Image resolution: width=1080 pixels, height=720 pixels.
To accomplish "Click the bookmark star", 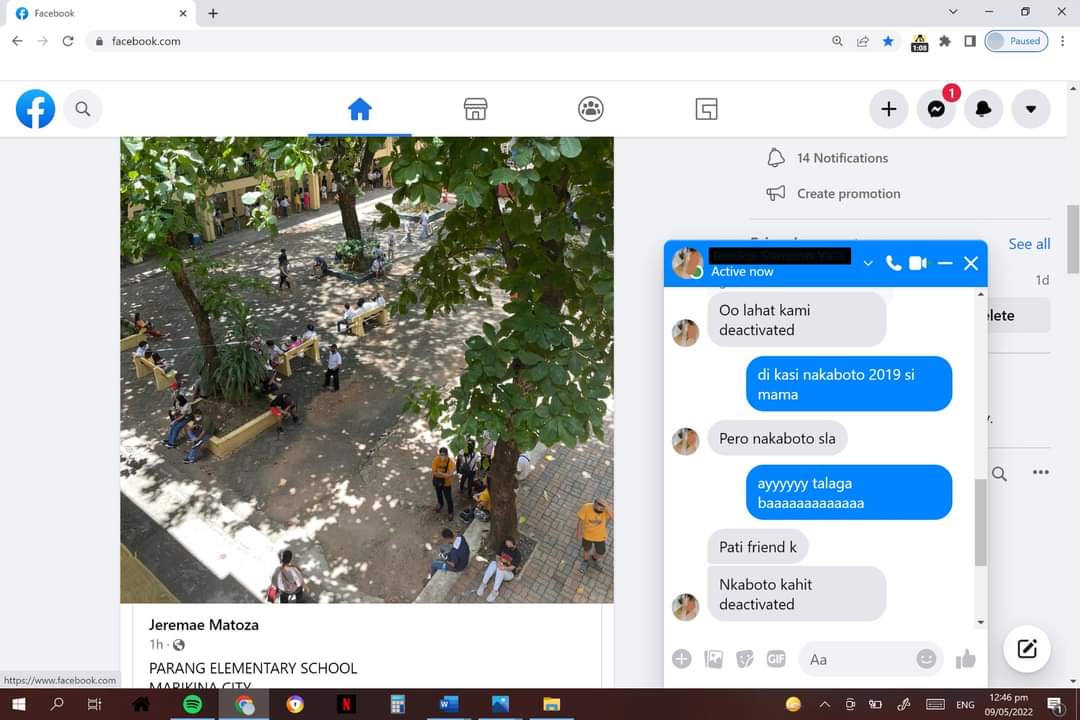I will point(888,41).
